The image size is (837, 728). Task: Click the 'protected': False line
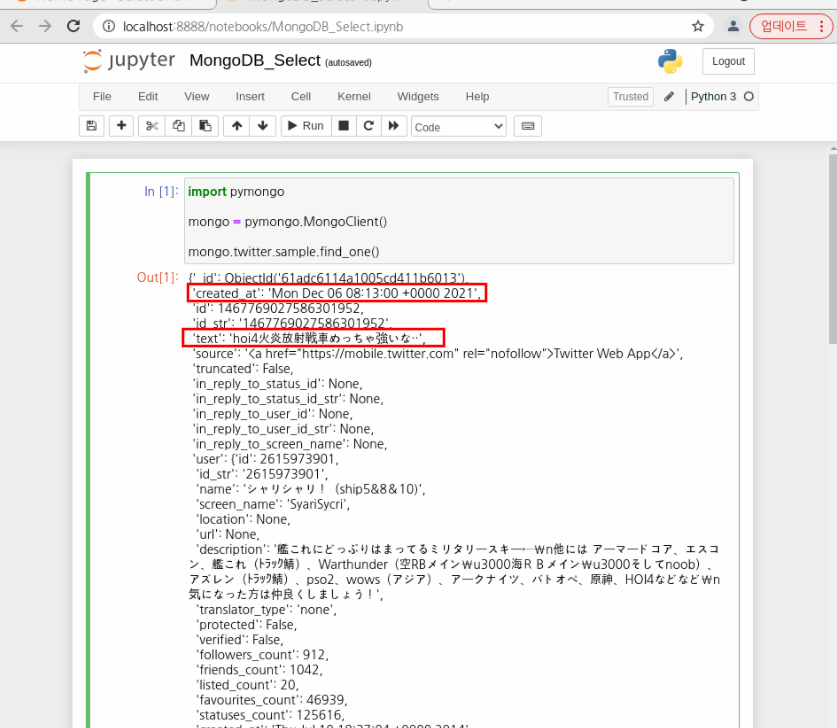(x=247, y=624)
